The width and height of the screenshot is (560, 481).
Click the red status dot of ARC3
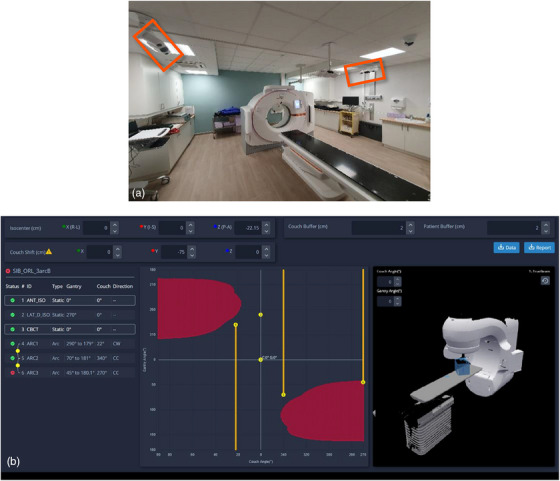(x=12, y=372)
